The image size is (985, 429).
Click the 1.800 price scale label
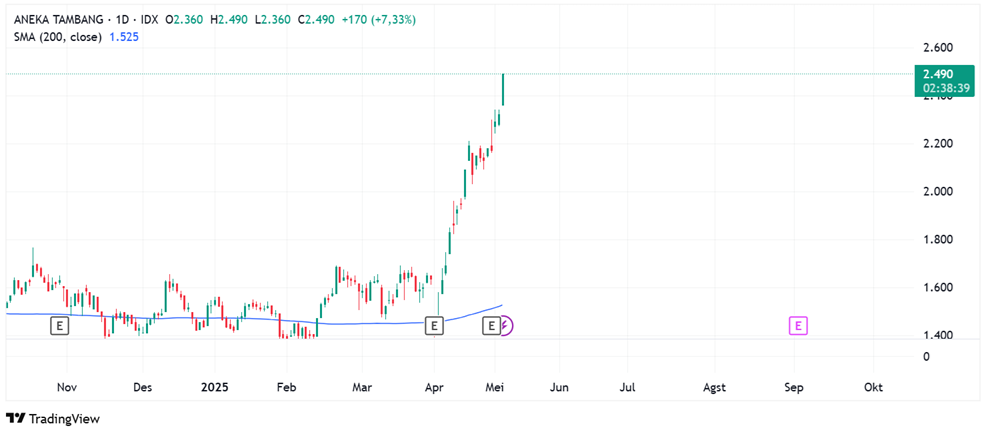coord(936,240)
